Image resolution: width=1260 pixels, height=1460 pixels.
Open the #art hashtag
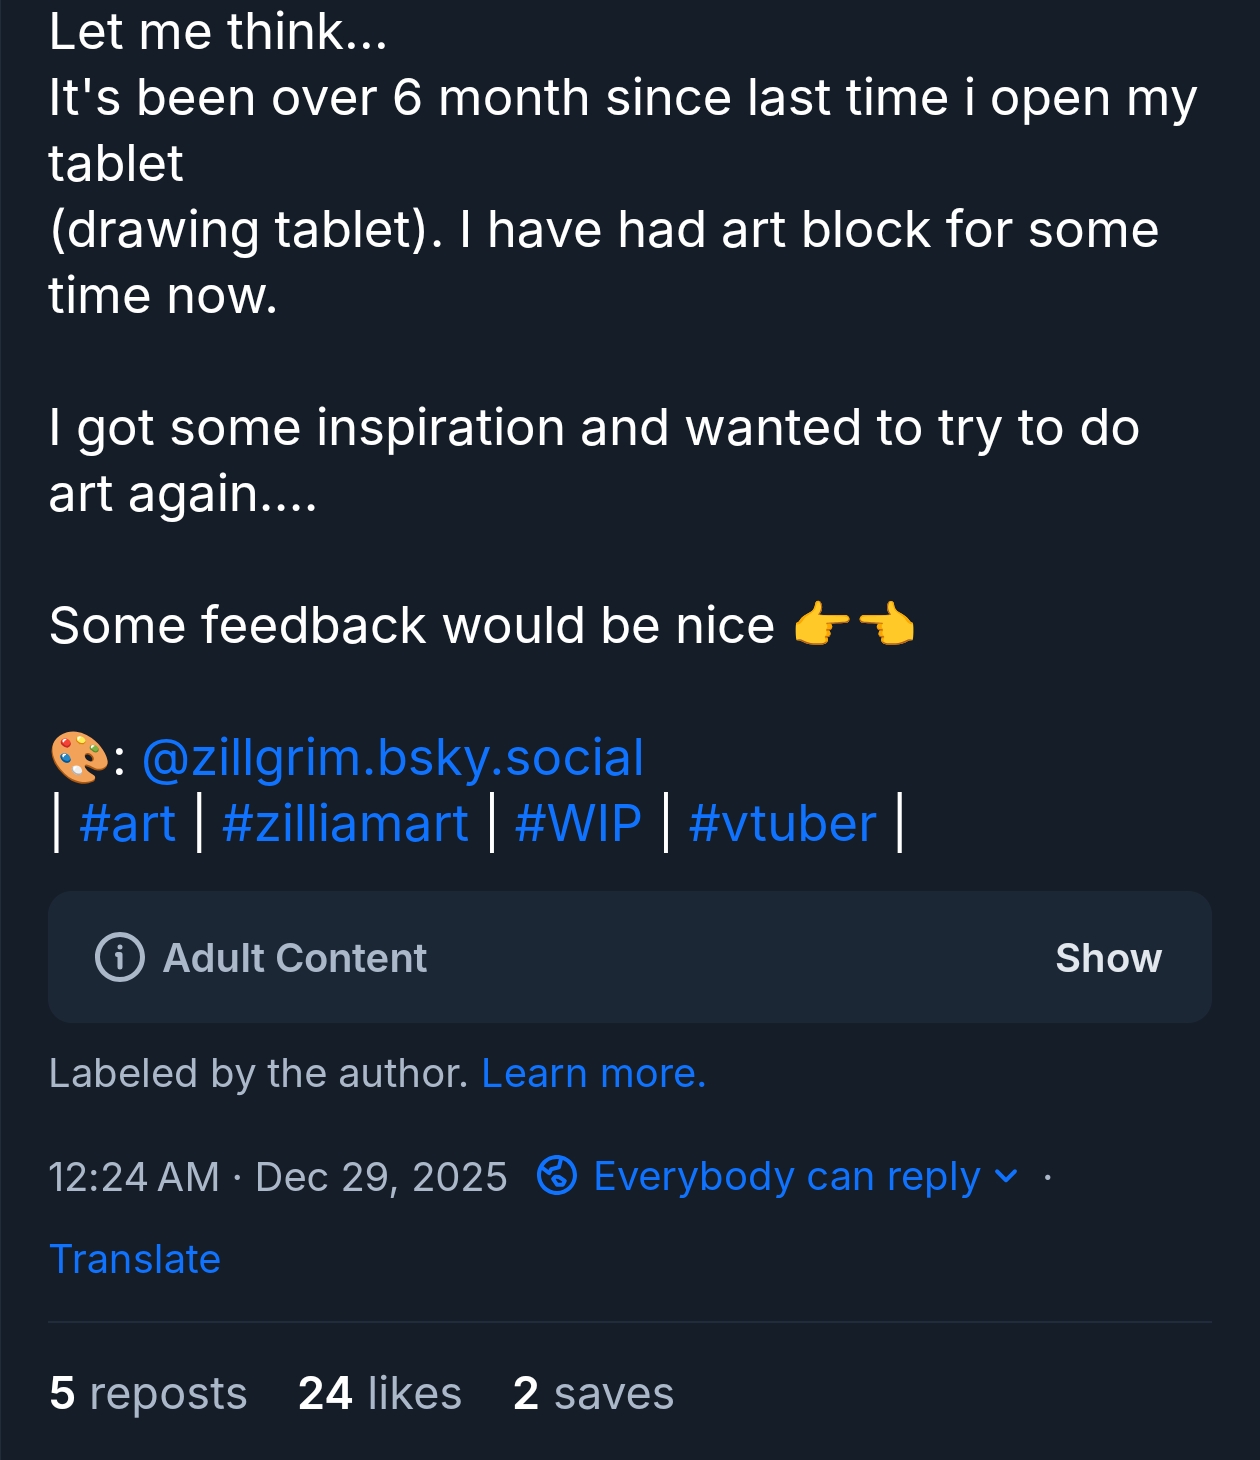tap(127, 823)
